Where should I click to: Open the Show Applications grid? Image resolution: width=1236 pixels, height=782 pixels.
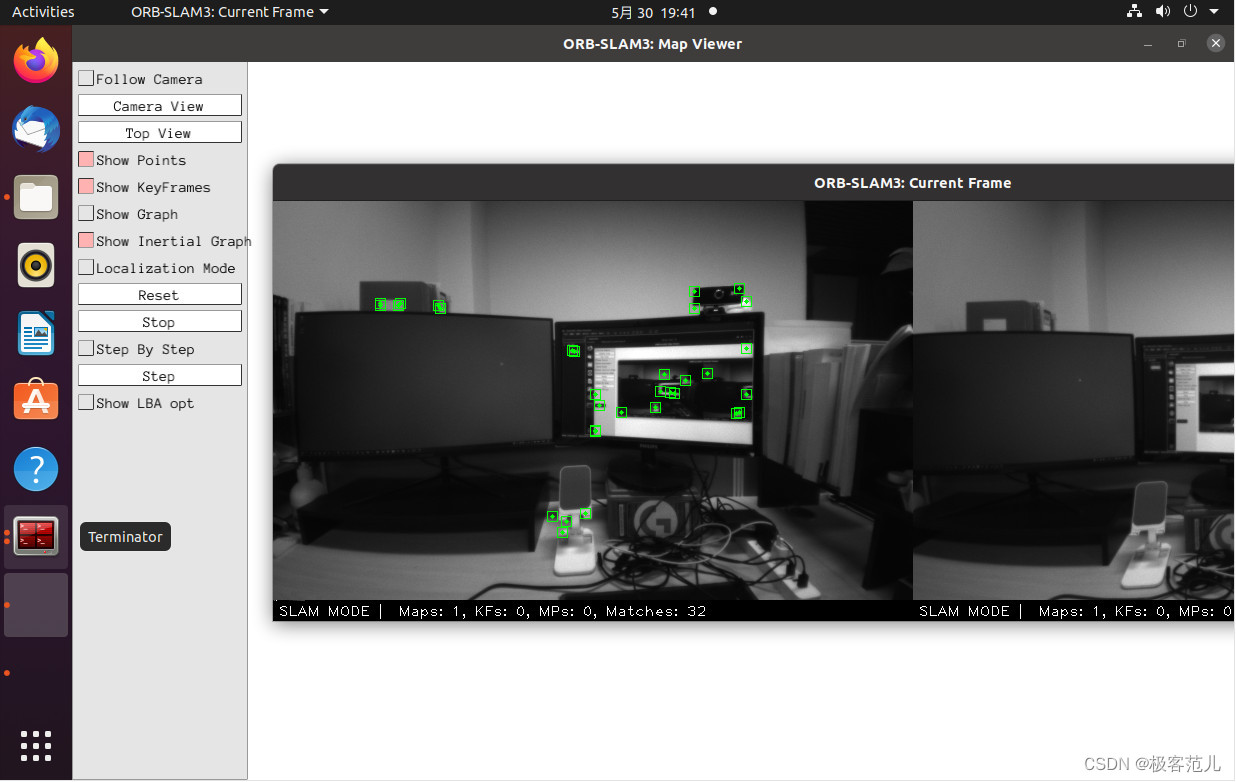point(36,746)
